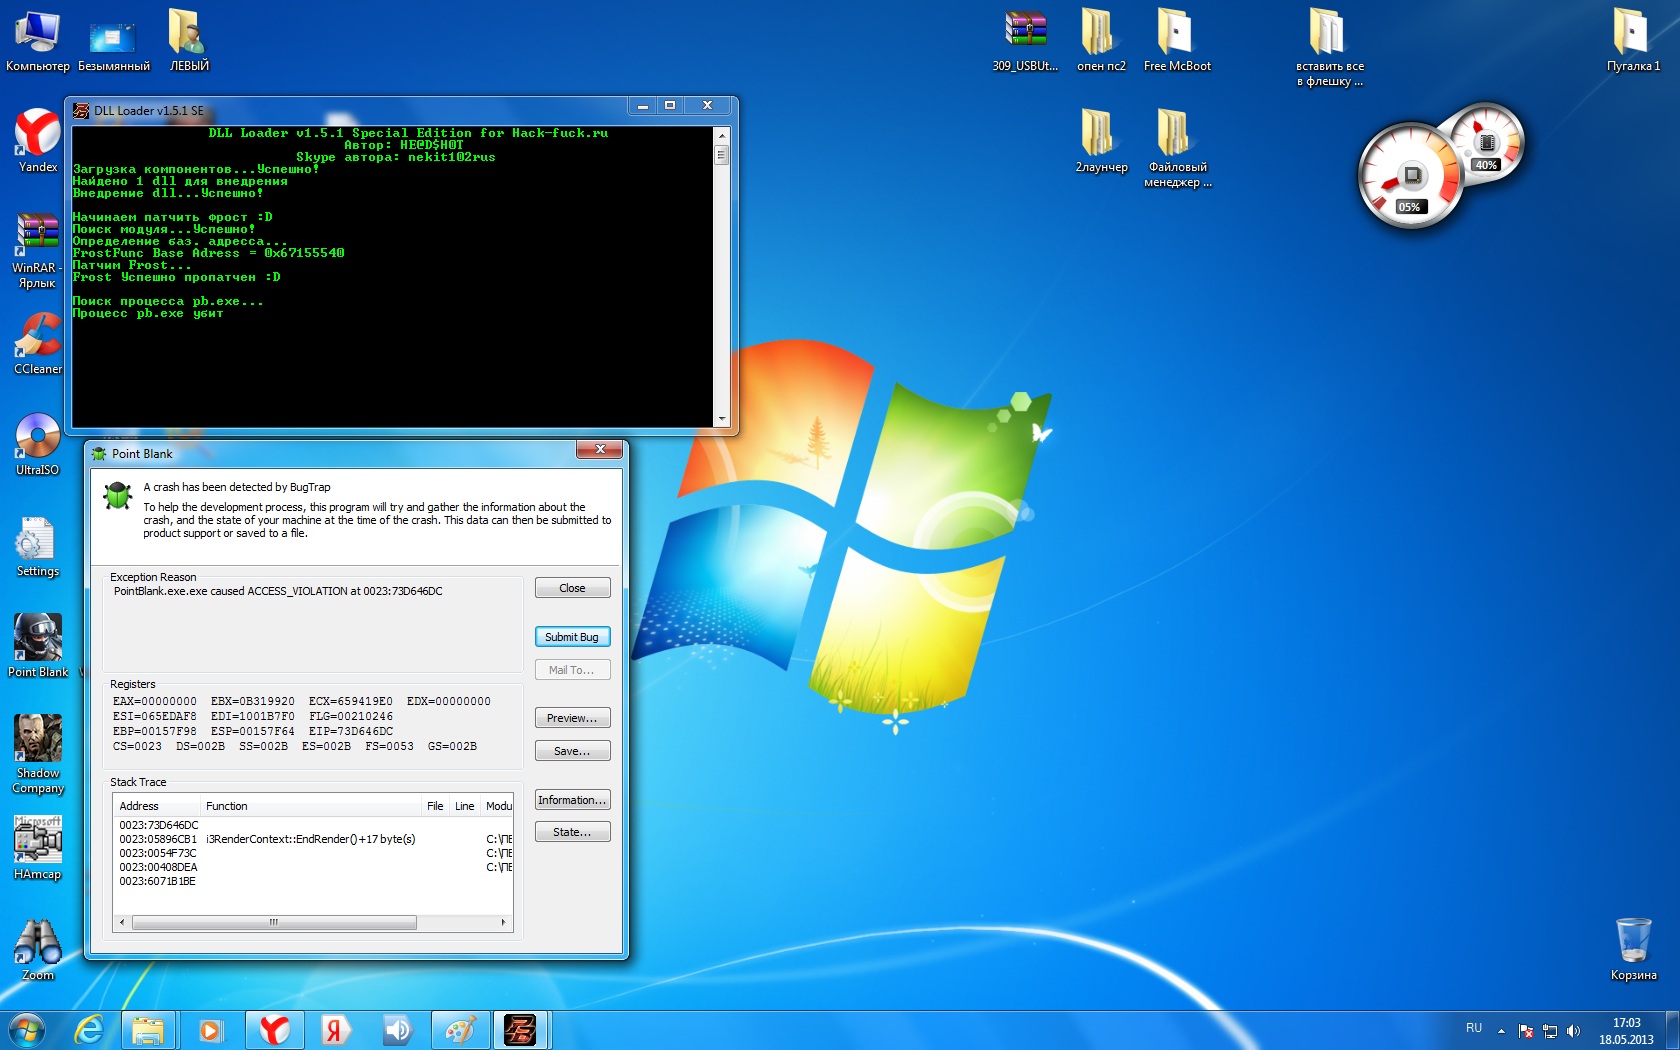
Task: Open the вставить все в флешку folder
Action: point(1330,47)
